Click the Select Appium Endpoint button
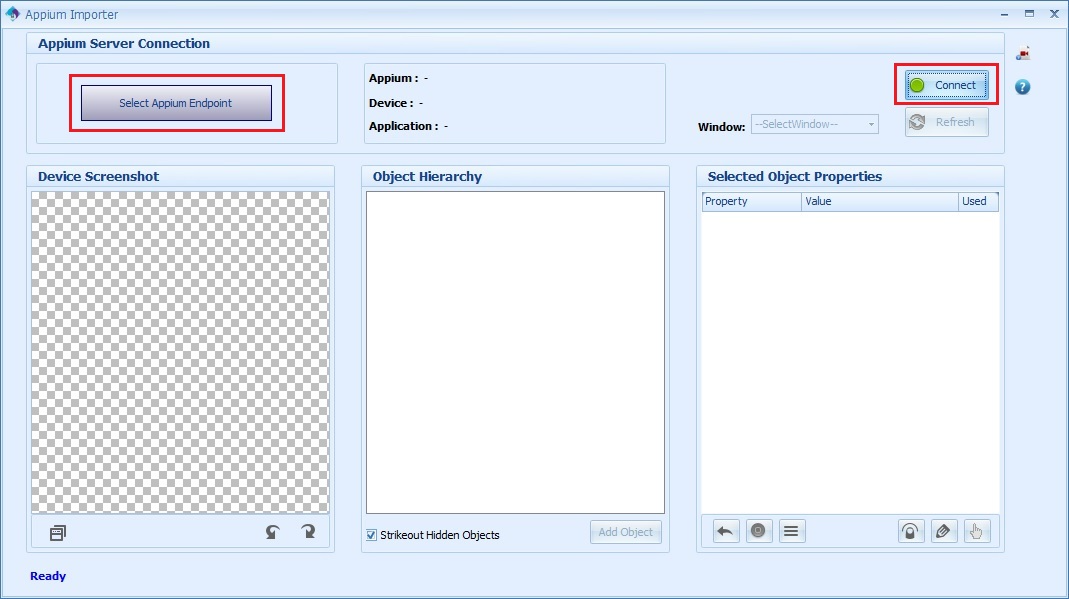The height and width of the screenshot is (599, 1069). point(176,103)
